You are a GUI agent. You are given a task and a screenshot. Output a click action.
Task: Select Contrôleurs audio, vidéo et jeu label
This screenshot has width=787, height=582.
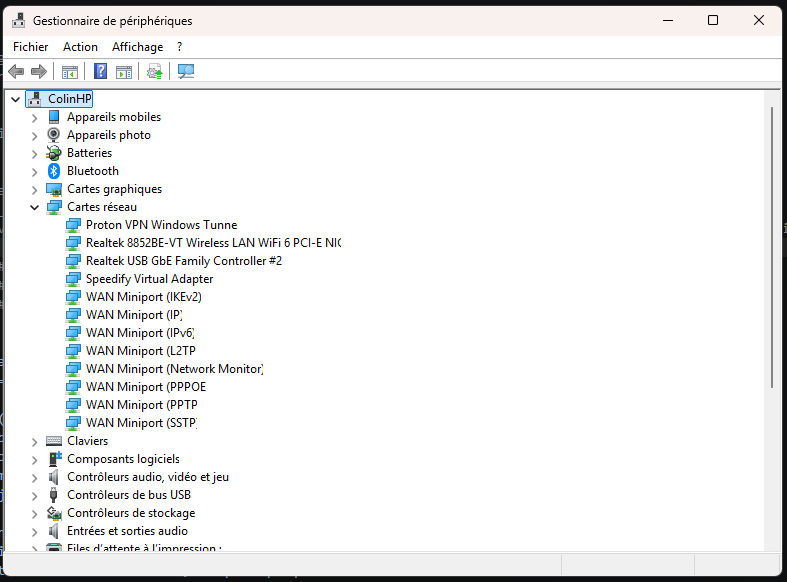click(148, 477)
